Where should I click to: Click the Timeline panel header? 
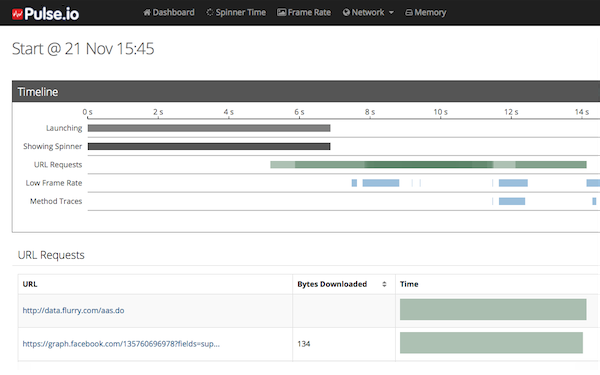(x=306, y=91)
